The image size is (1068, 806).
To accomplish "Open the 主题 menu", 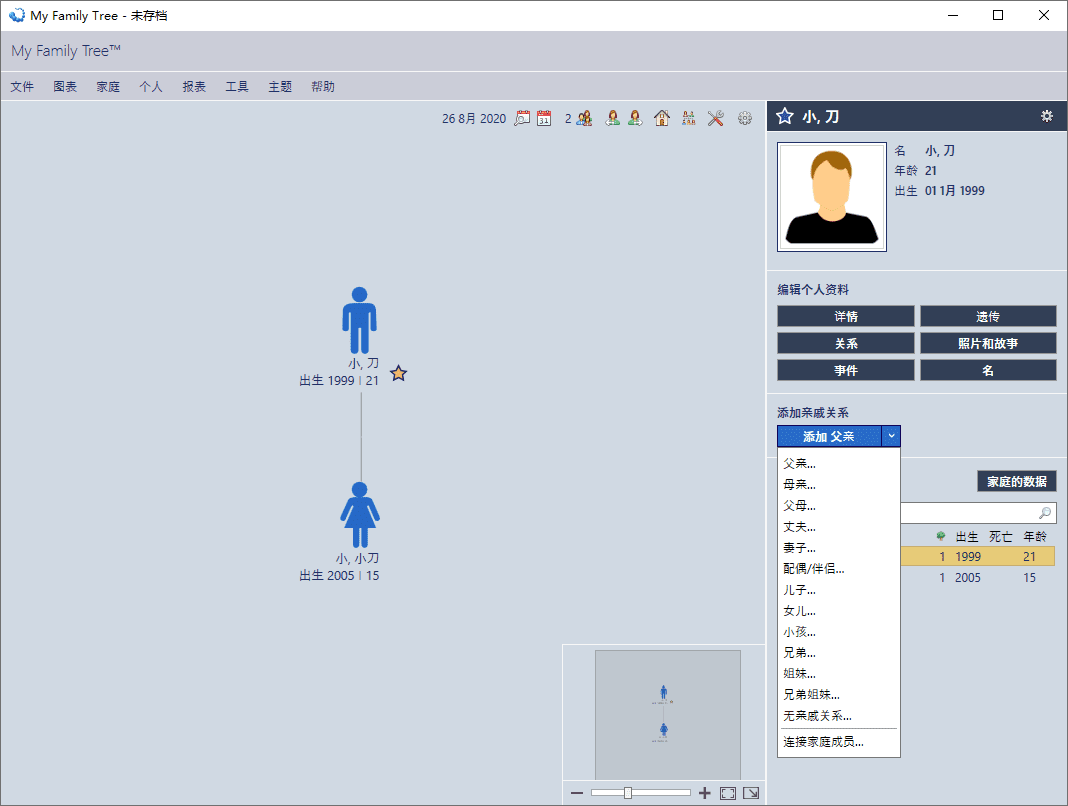I will point(279,86).
